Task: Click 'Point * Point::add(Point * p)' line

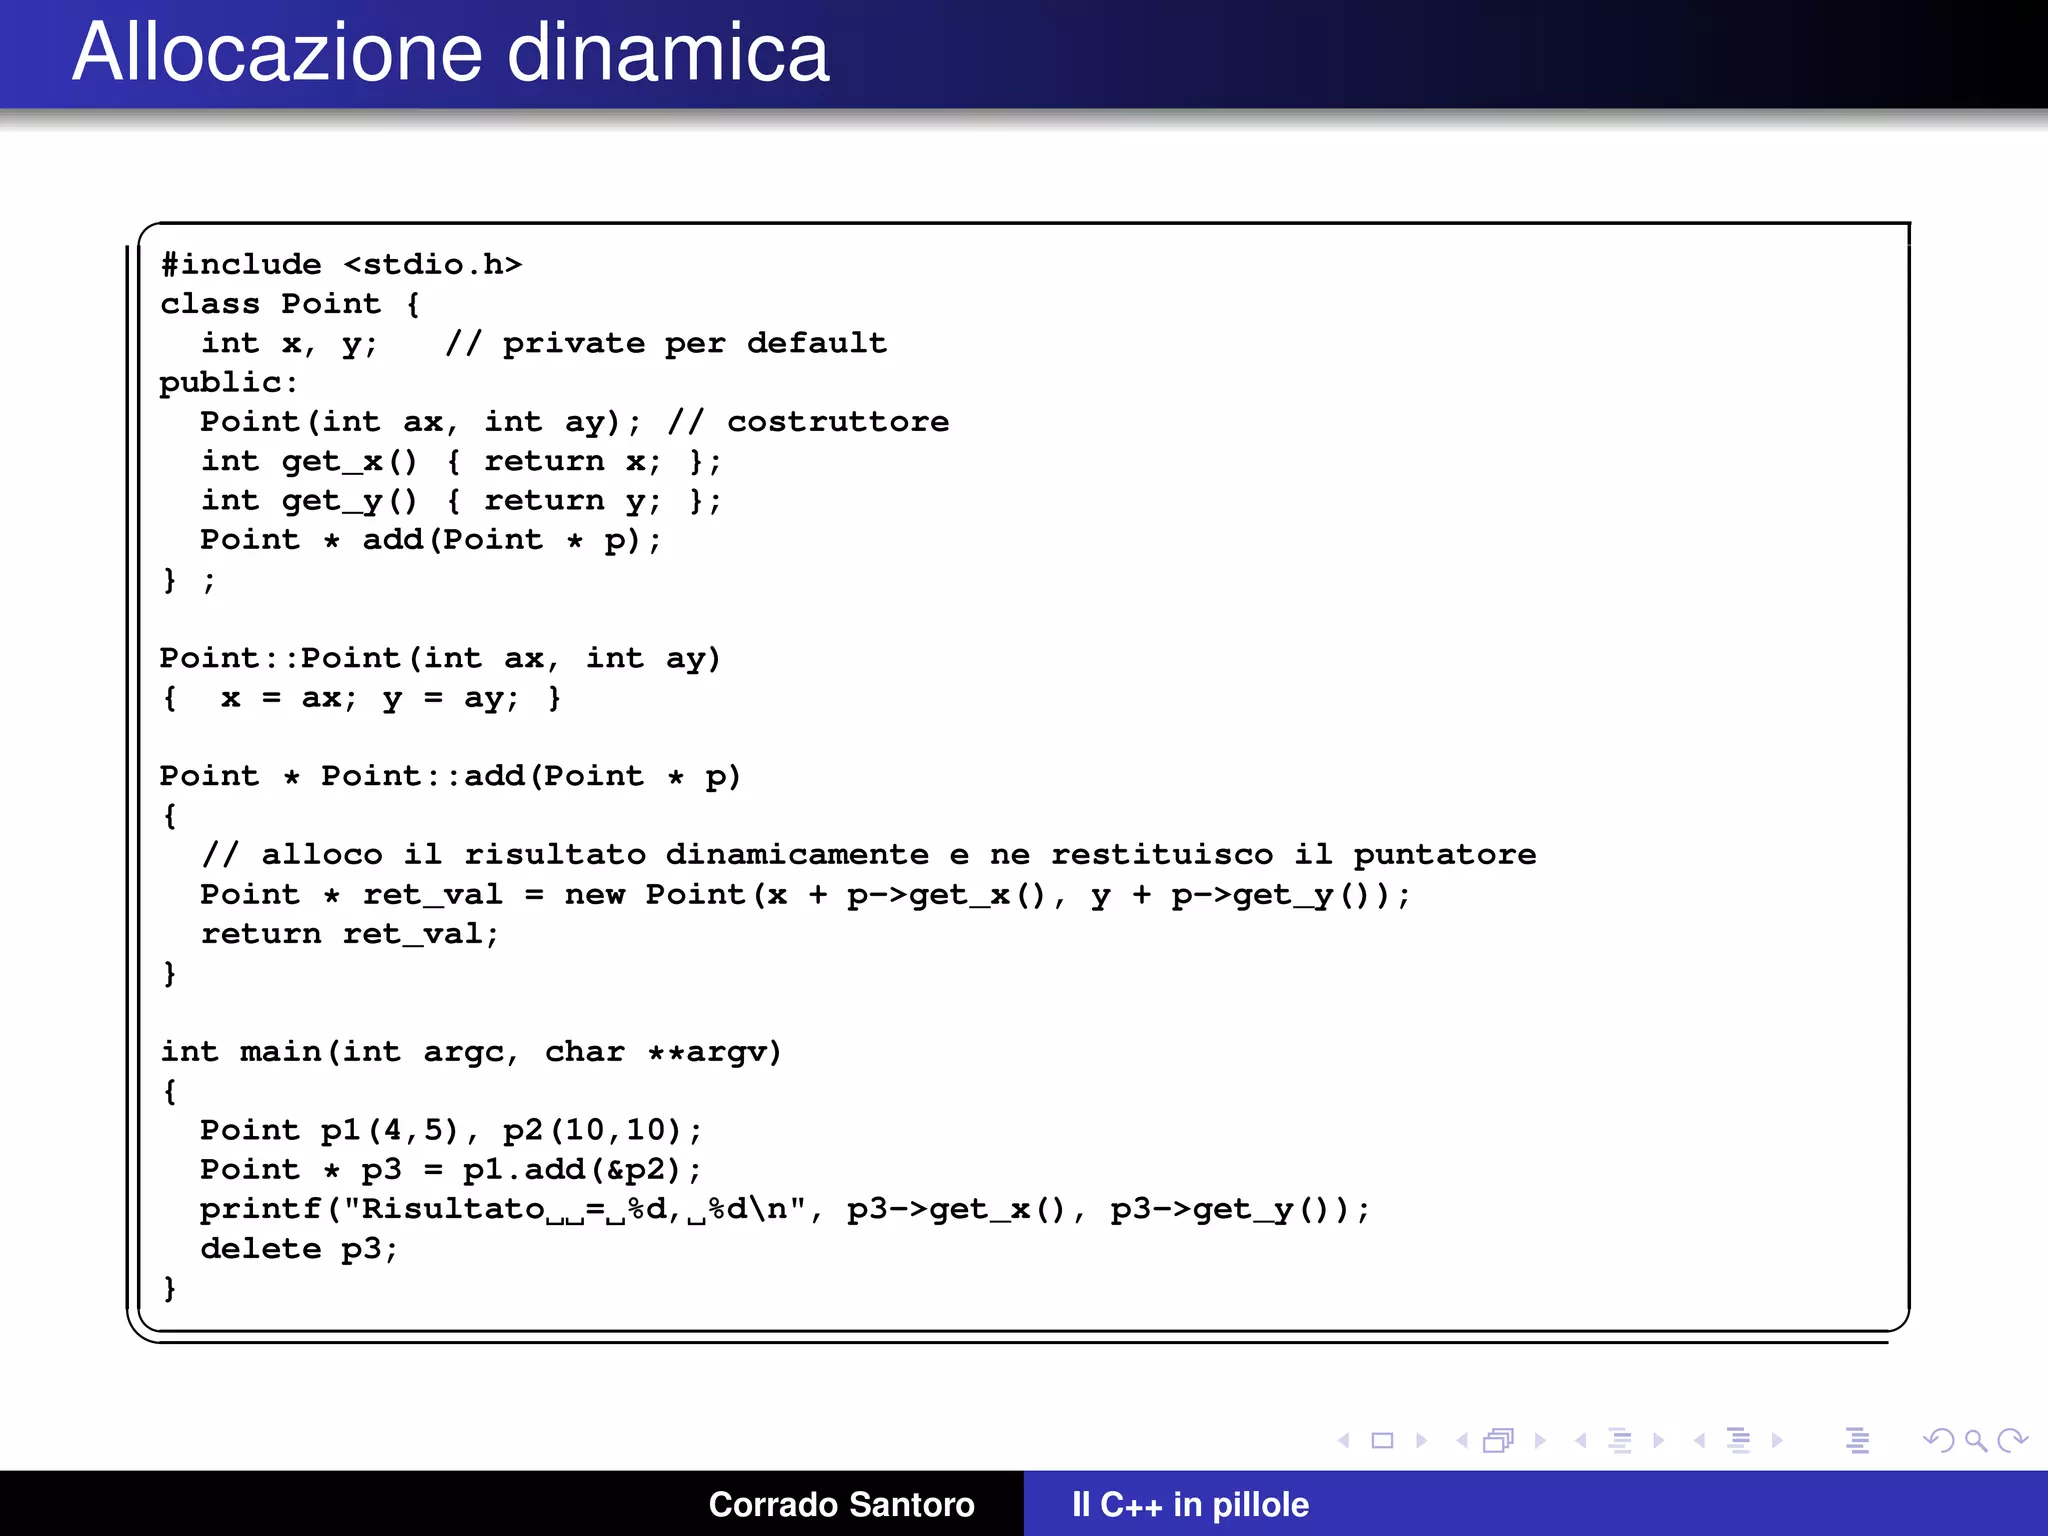Action: pyautogui.click(x=450, y=776)
